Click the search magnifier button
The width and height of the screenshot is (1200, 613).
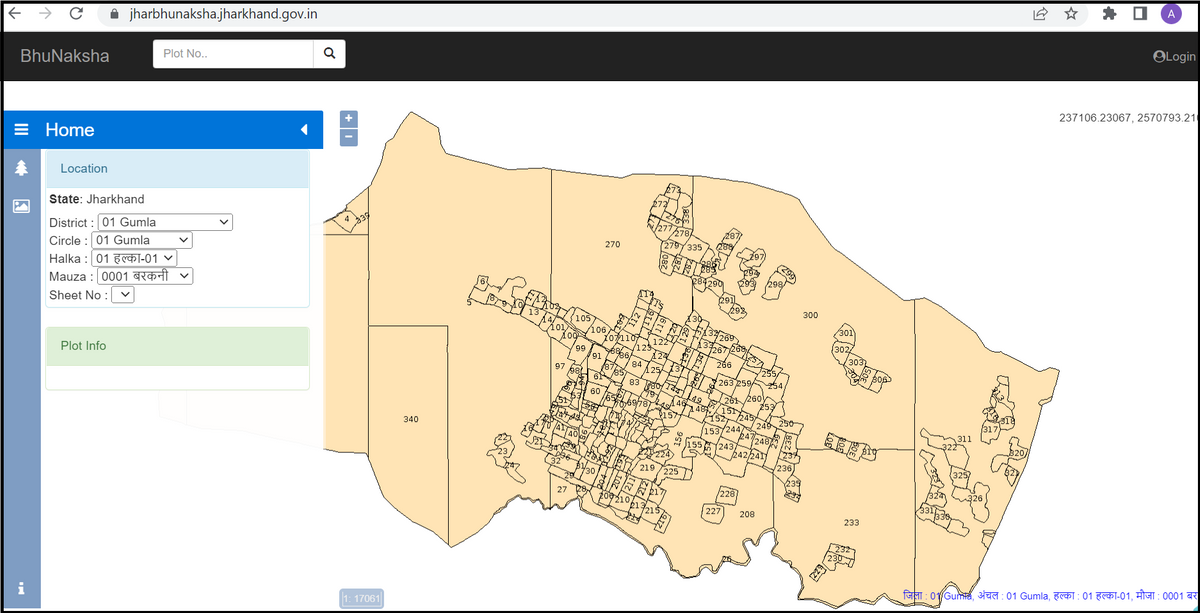[x=329, y=54]
